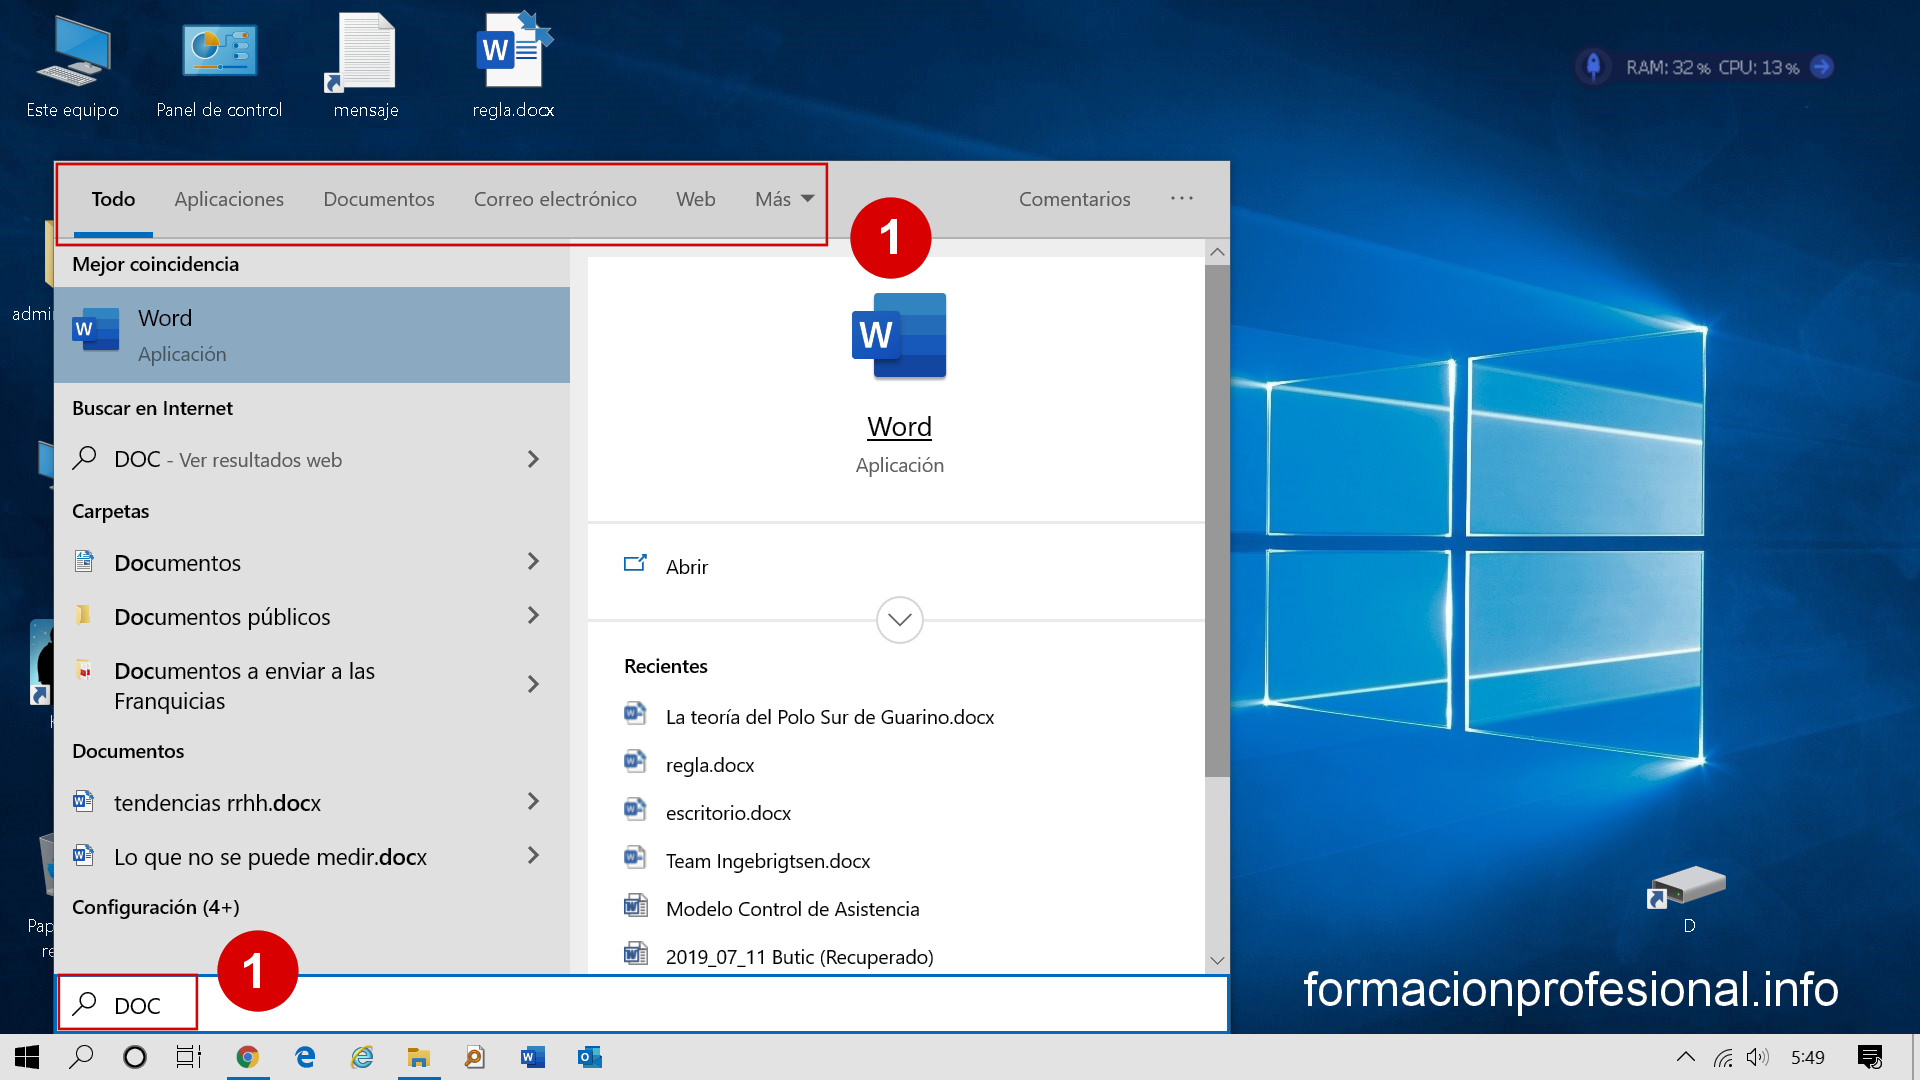
Task: Open the D drive shortcut on desktop
Action: (x=1688, y=898)
